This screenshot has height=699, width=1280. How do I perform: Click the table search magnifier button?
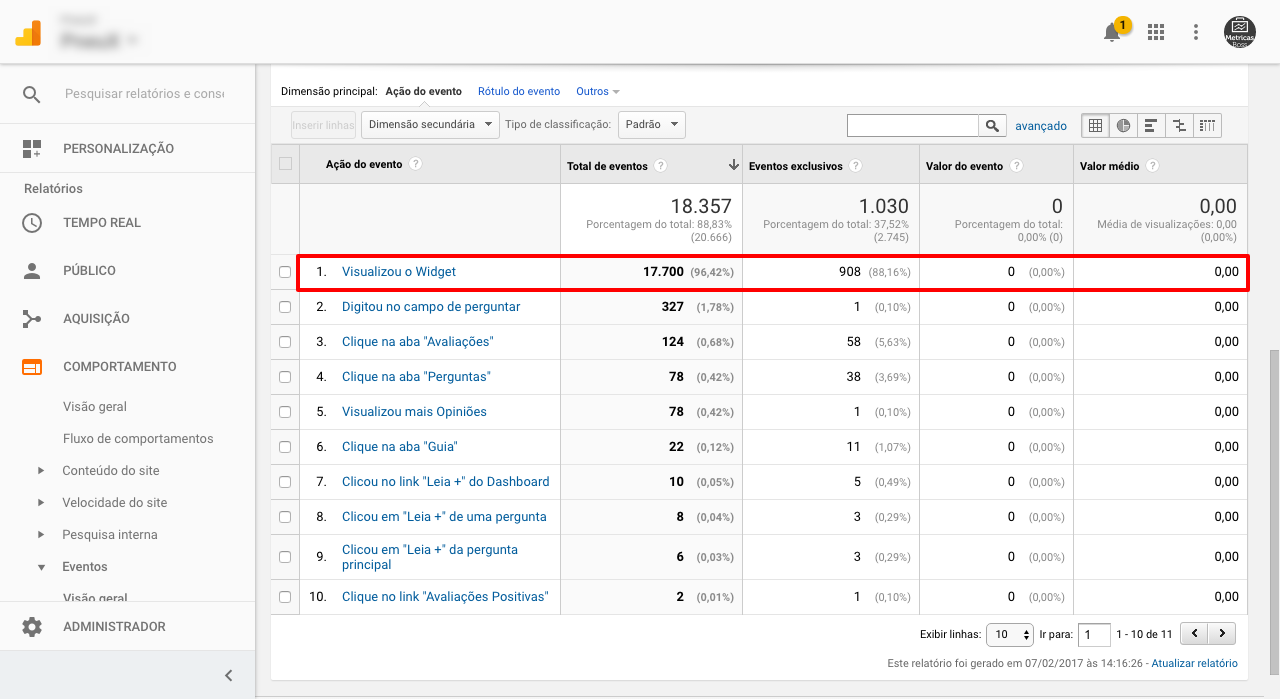(992, 126)
